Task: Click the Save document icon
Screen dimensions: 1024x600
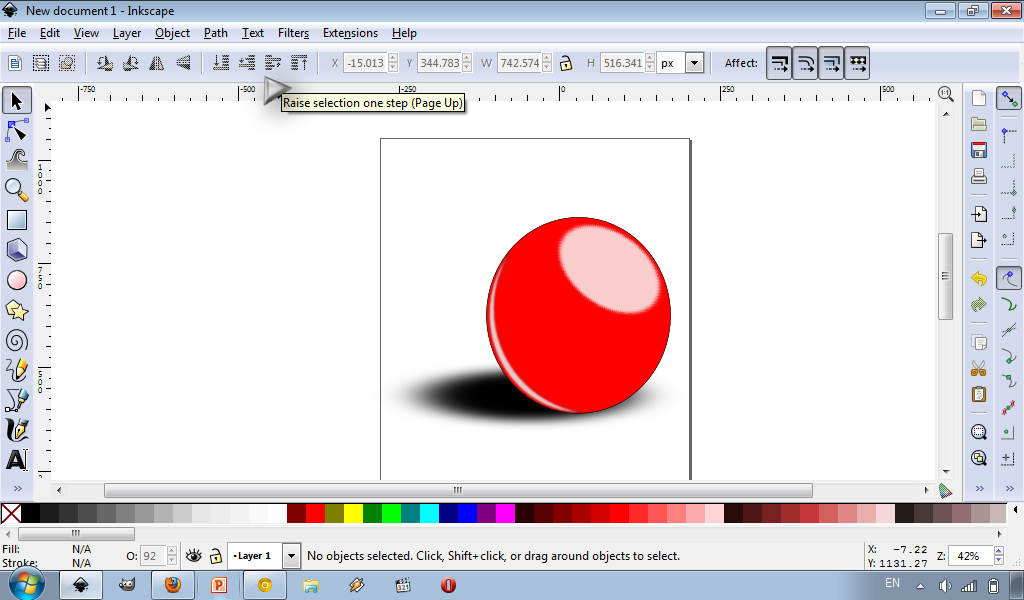Action: click(x=979, y=150)
